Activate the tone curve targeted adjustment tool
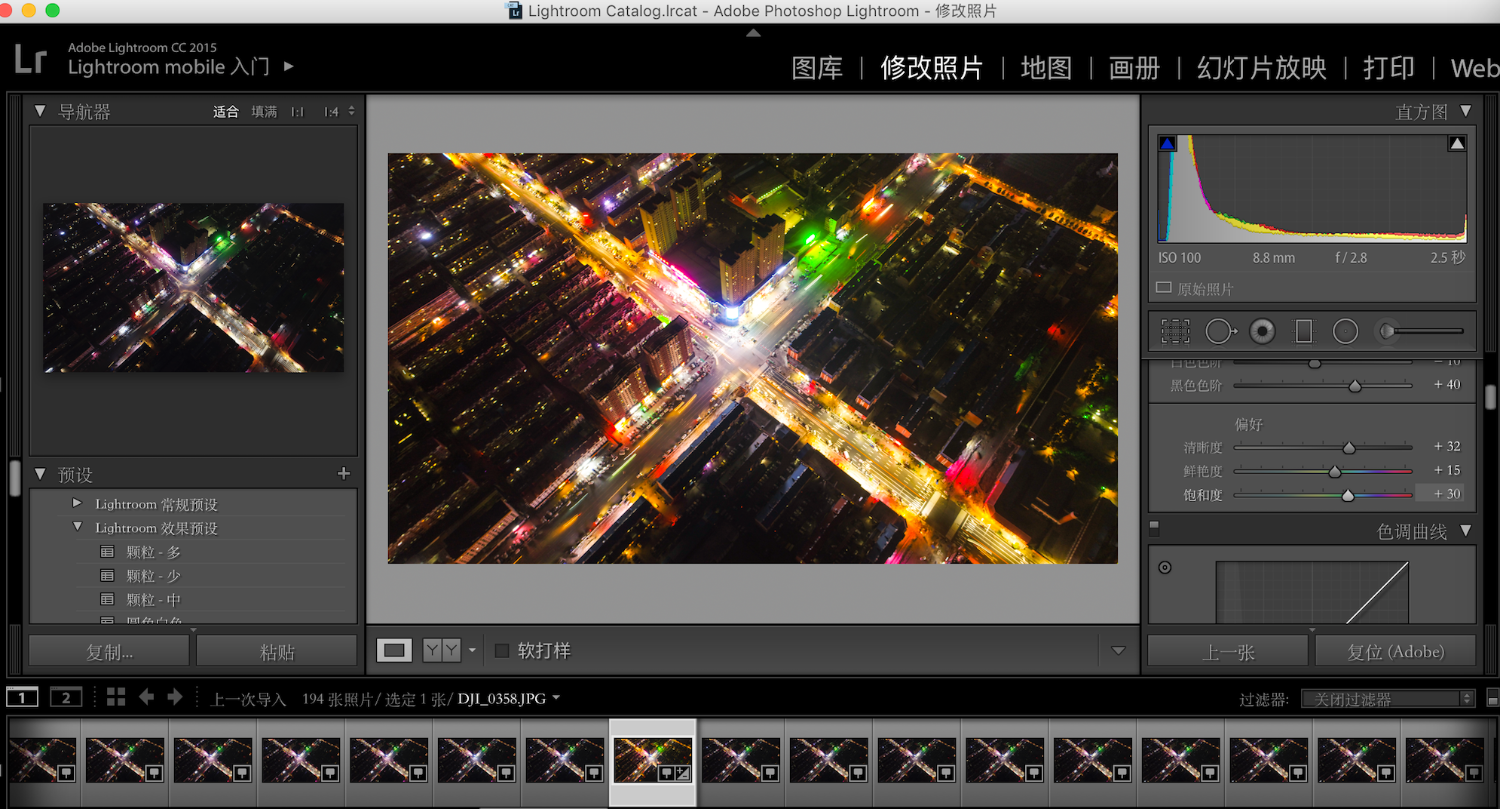This screenshot has height=809, width=1500. pos(1165,568)
